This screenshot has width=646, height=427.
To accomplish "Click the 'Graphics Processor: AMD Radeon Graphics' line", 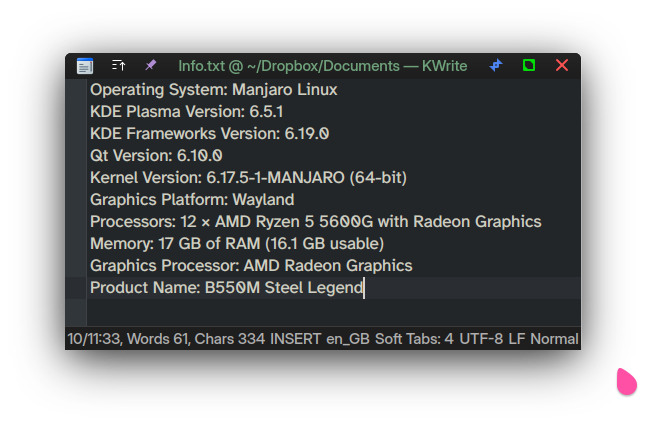I will pos(251,266).
